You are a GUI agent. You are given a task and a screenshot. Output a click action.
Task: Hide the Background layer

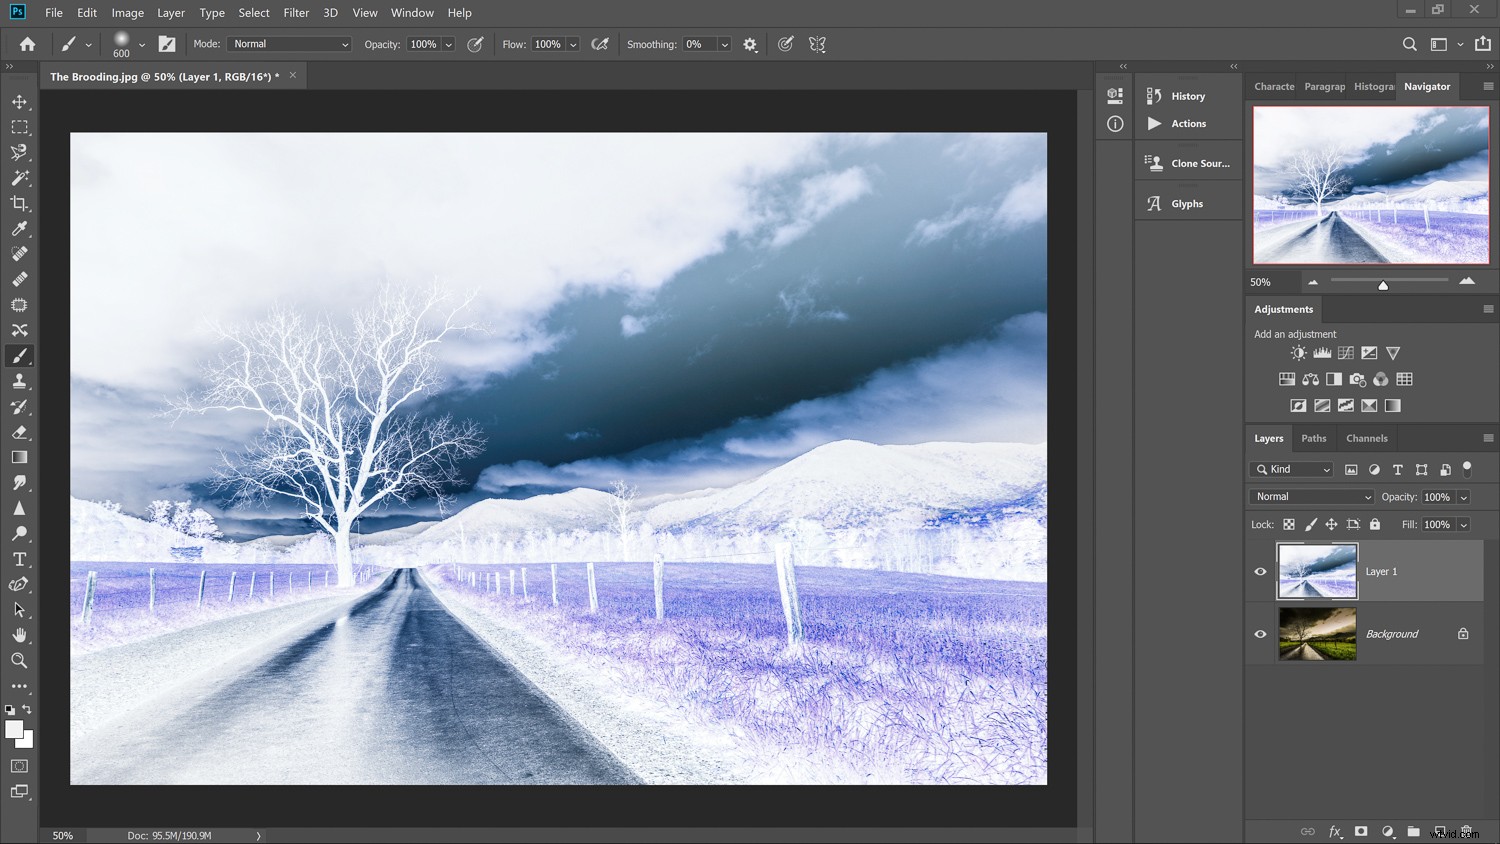[1260, 633]
